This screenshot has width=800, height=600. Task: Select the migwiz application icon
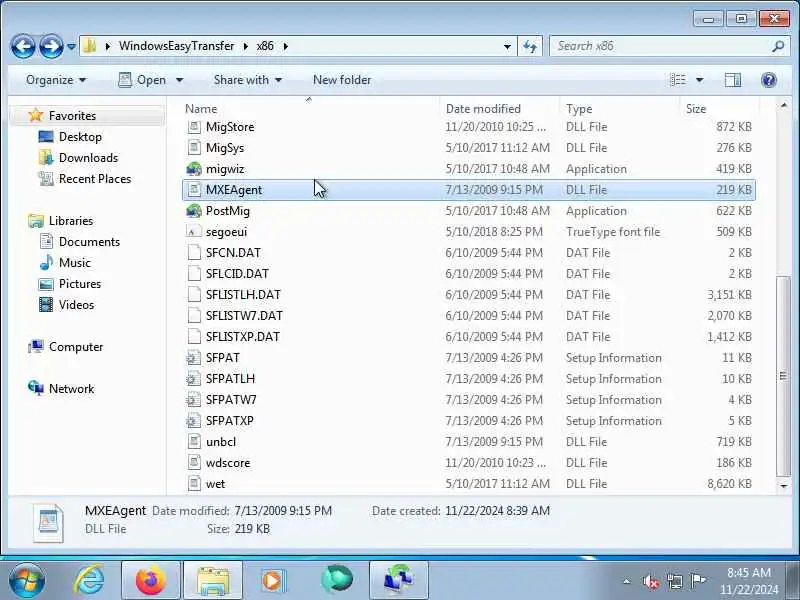click(x=194, y=168)
